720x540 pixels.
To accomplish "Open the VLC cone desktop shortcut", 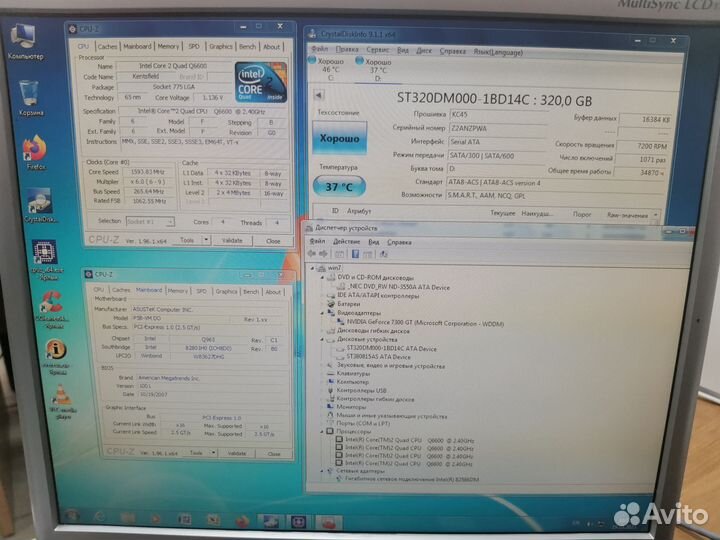I will point(62,401).
